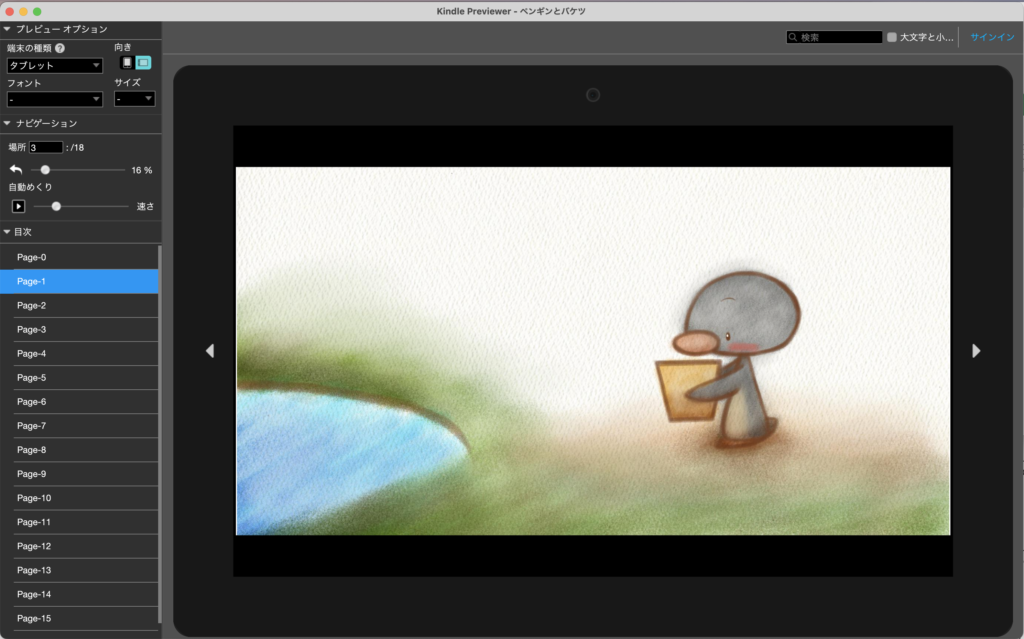This screenshot has height=639, width=1024.
Task: Select portrait orientation icon
Action: click(x=127, y=63)
